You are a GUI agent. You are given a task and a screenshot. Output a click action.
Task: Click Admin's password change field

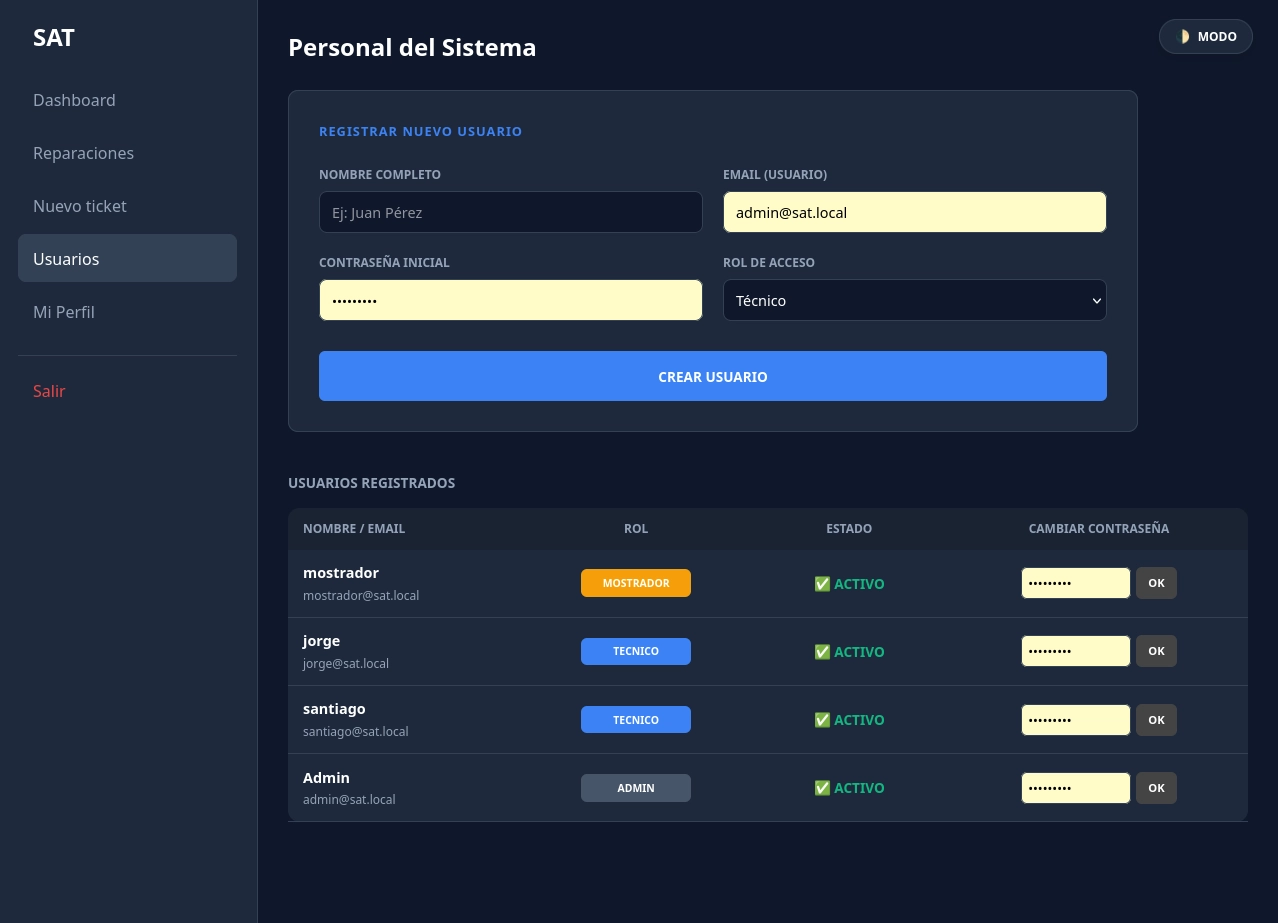[x=1075, y=788]
